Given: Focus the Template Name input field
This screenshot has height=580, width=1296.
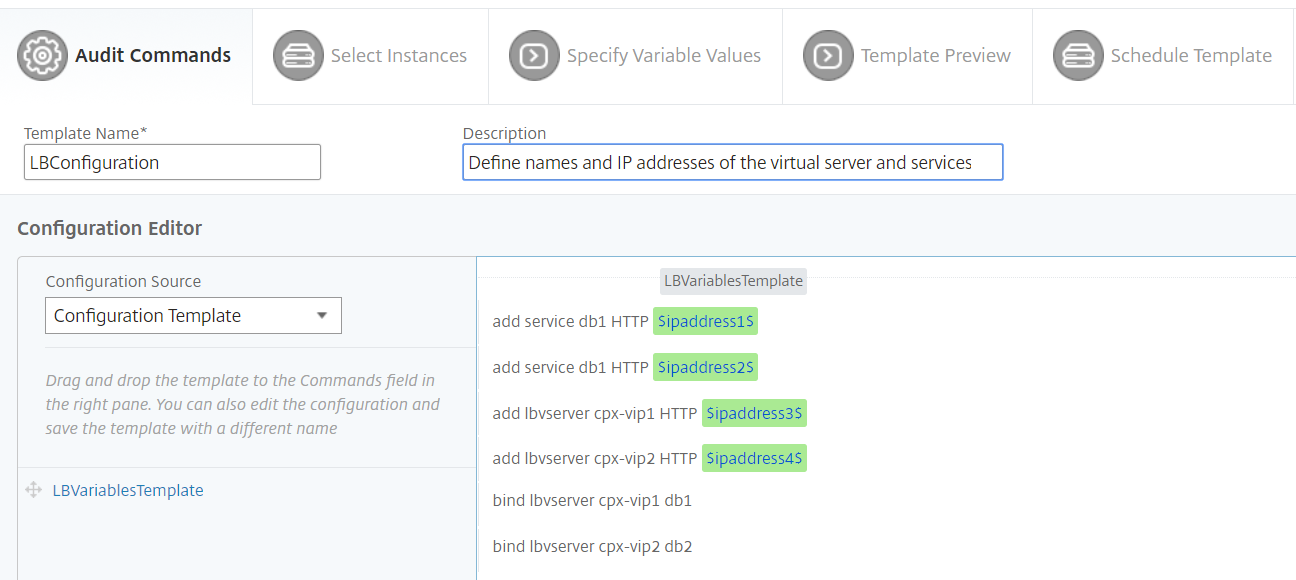Looking at the screenshot, I should coord(172,162).
